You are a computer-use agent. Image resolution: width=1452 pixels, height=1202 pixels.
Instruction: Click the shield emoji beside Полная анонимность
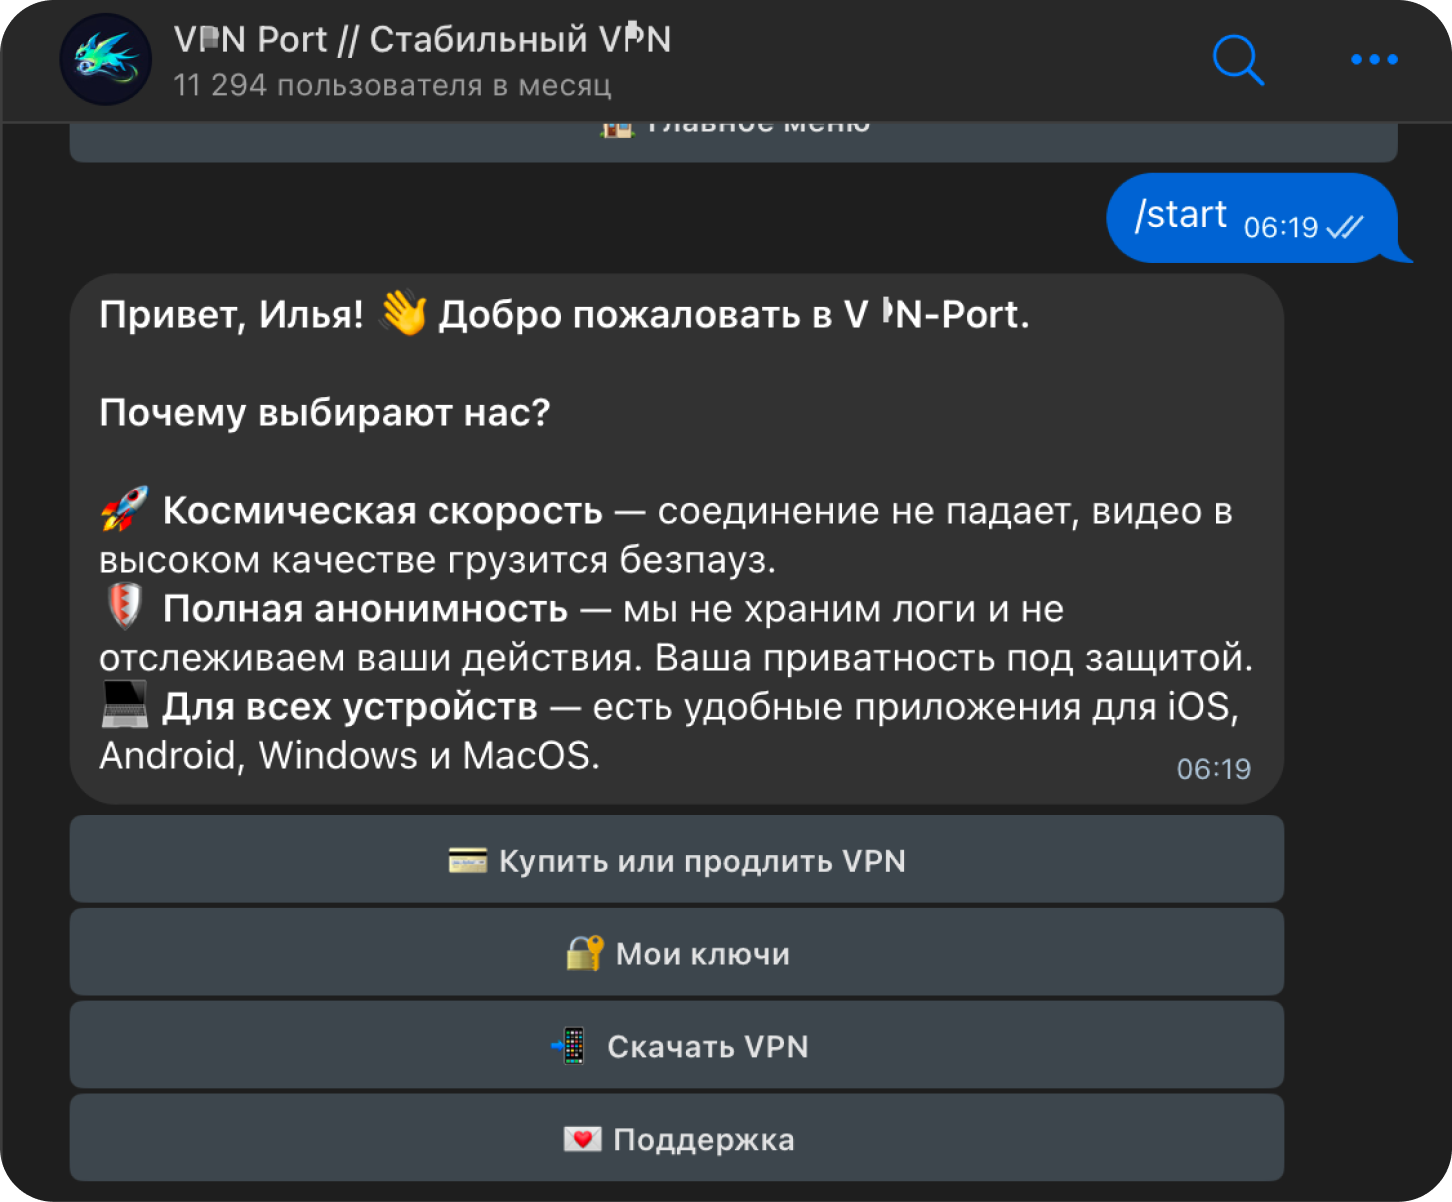tap(125, 608)
